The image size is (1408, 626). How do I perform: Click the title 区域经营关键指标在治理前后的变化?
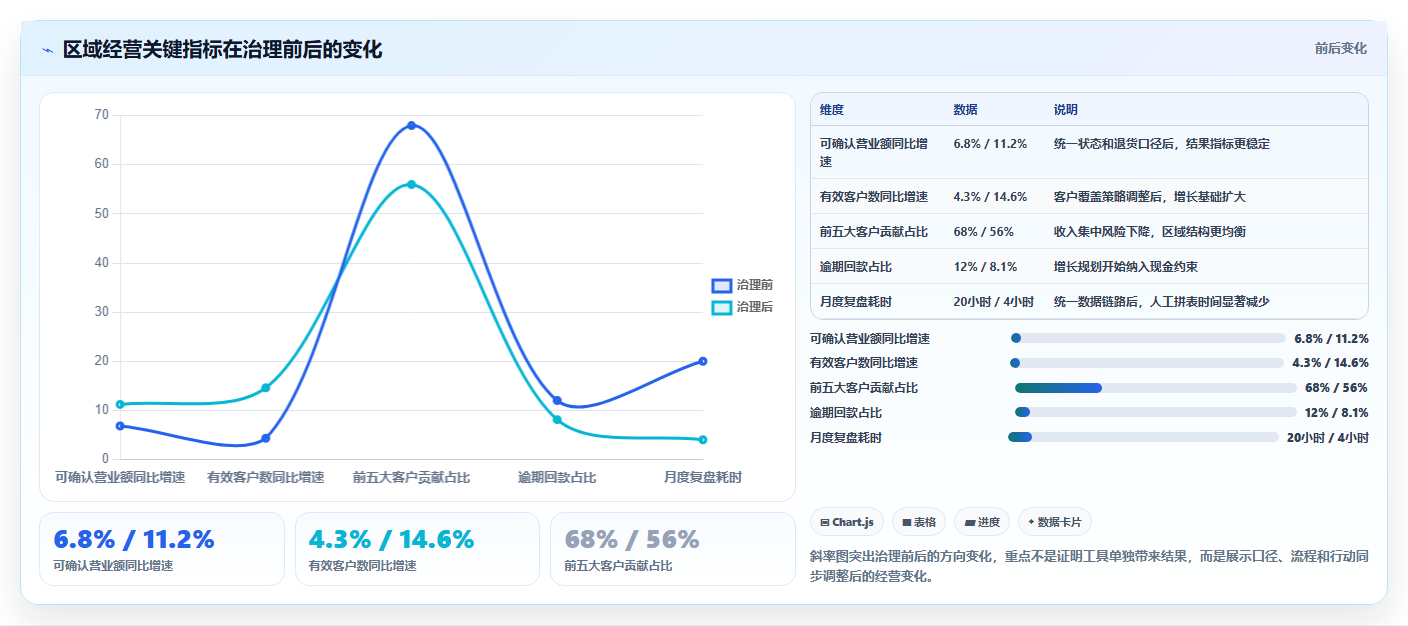click(222, 49)
